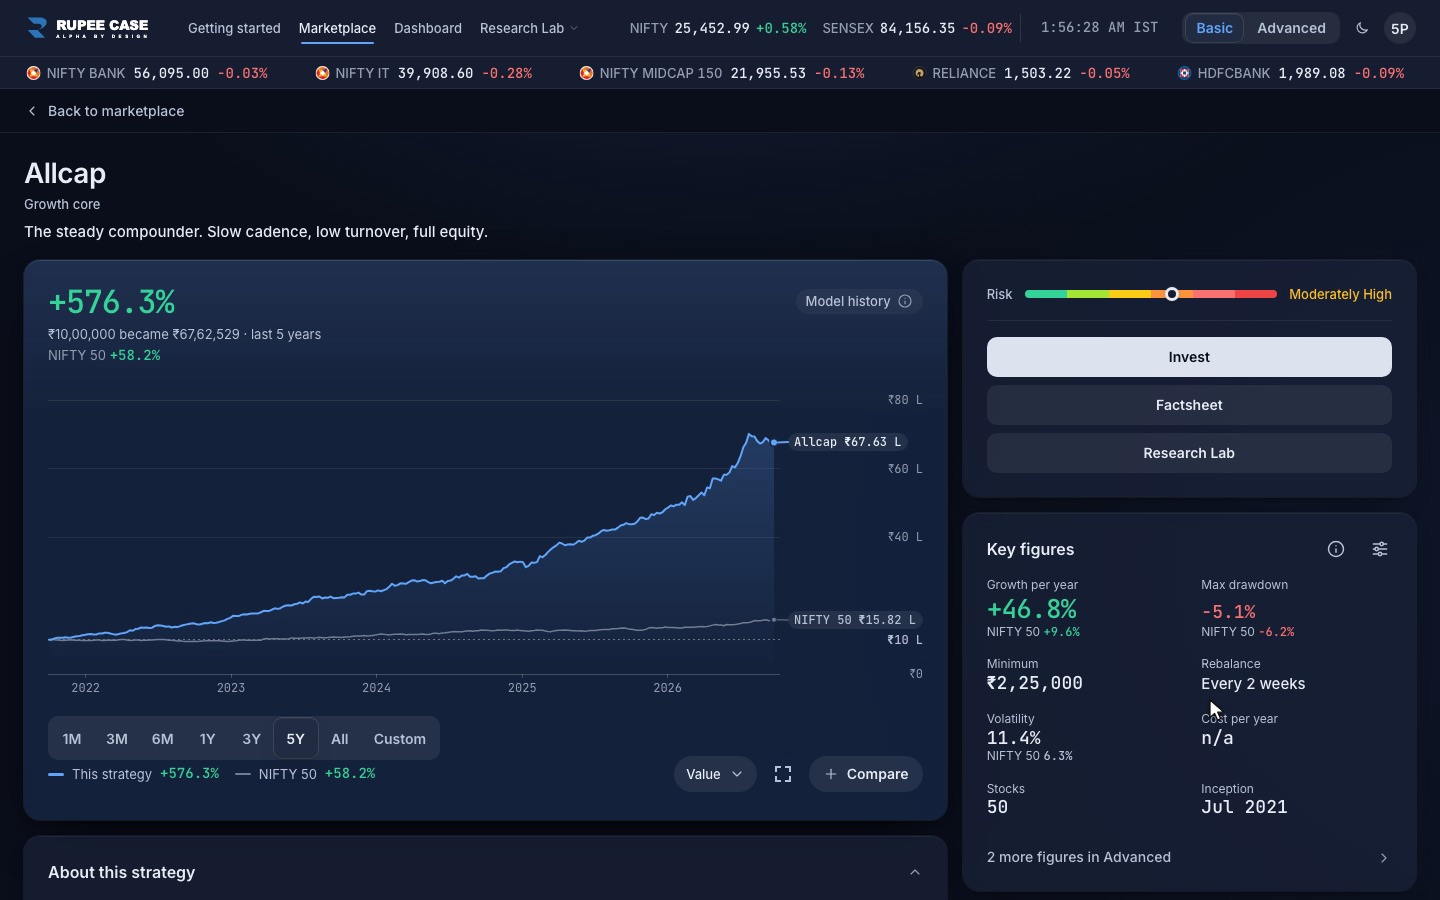Select the 1M time range
The height and width of the screenshot is (900, 1440).
coord(72,739)
